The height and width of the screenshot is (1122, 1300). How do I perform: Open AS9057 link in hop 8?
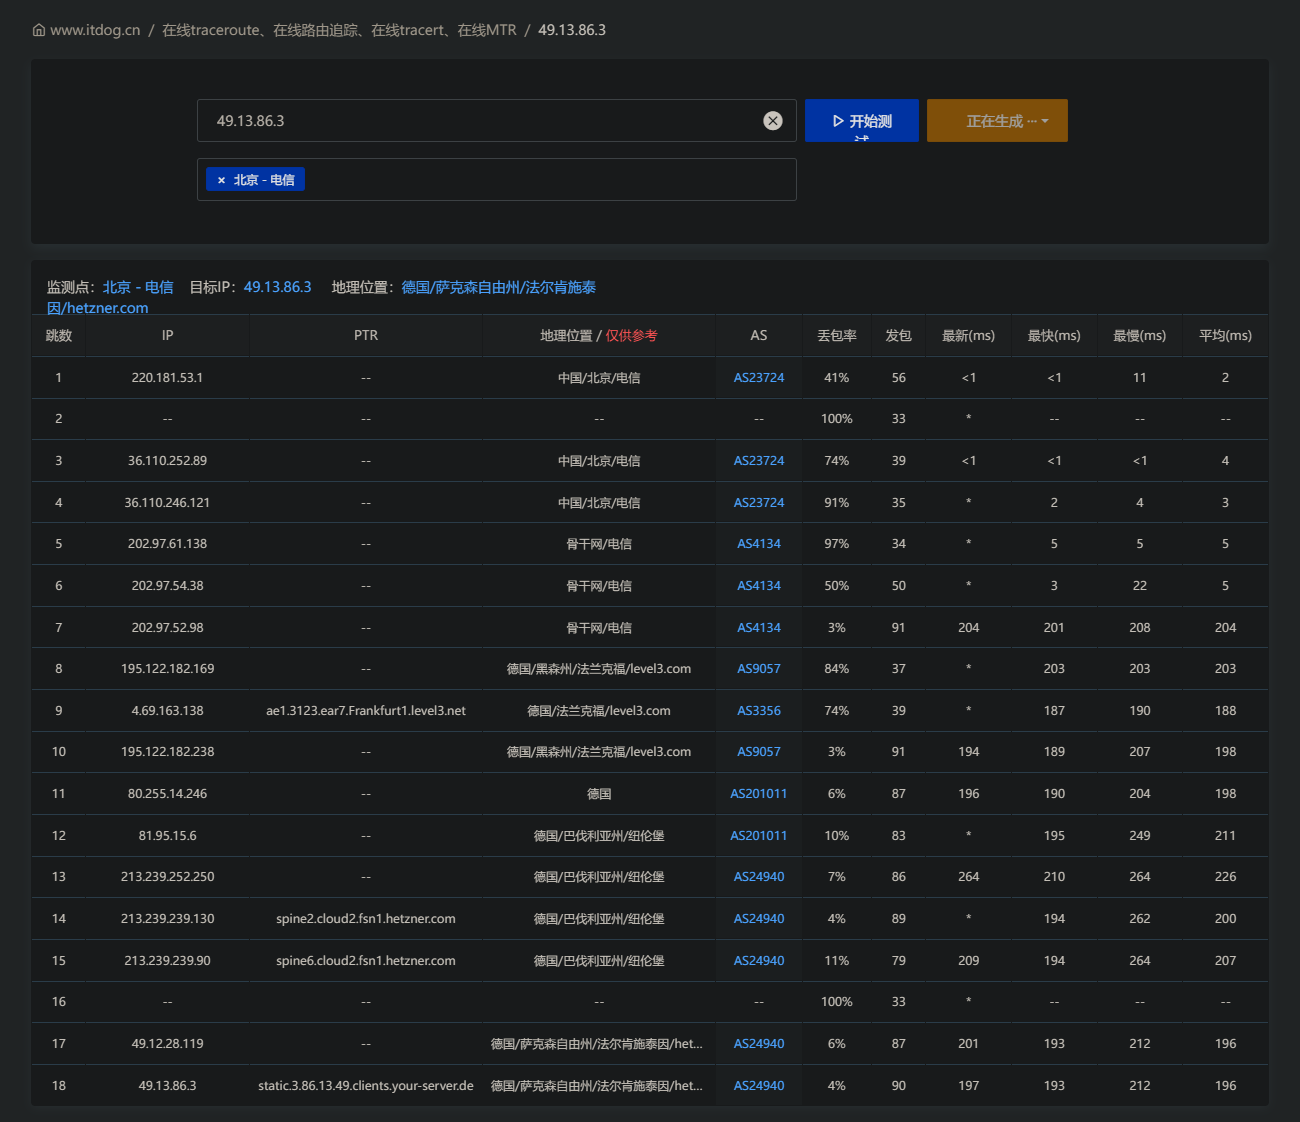point(759,669)
